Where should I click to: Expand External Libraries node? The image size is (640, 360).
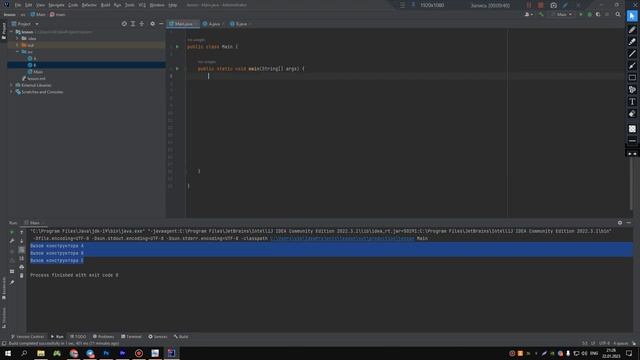[x=11, y=85]
